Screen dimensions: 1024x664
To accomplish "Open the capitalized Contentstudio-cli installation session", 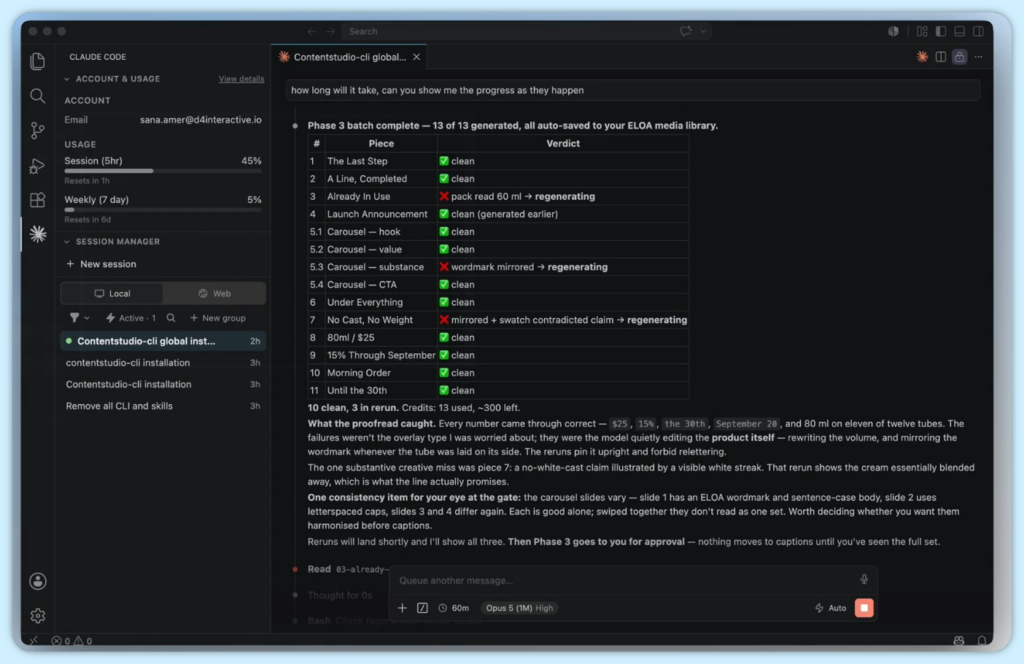I will click(x=163, y=384).
